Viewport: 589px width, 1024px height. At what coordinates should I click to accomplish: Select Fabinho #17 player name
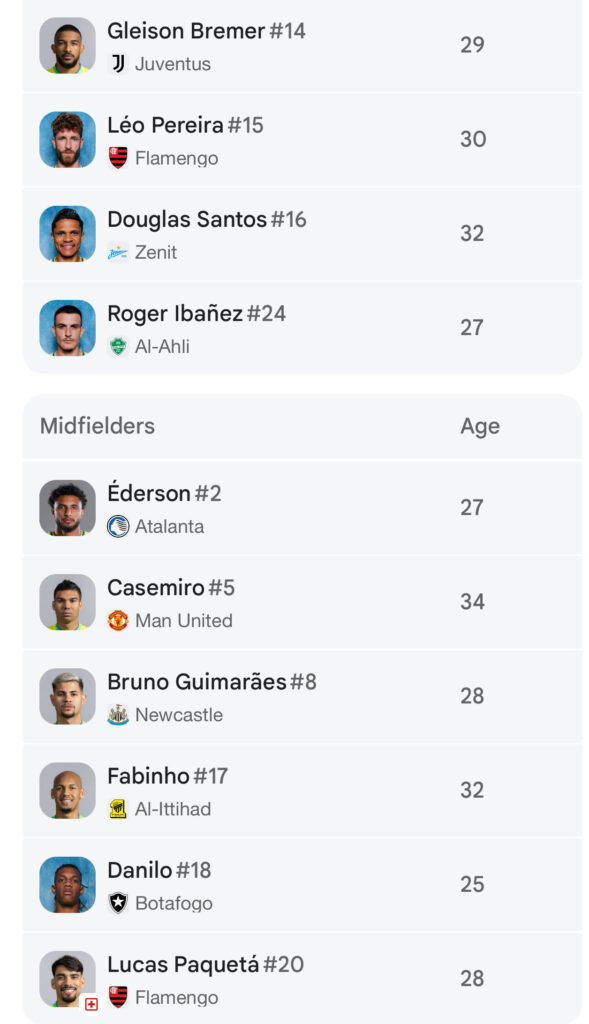(168, 775)
